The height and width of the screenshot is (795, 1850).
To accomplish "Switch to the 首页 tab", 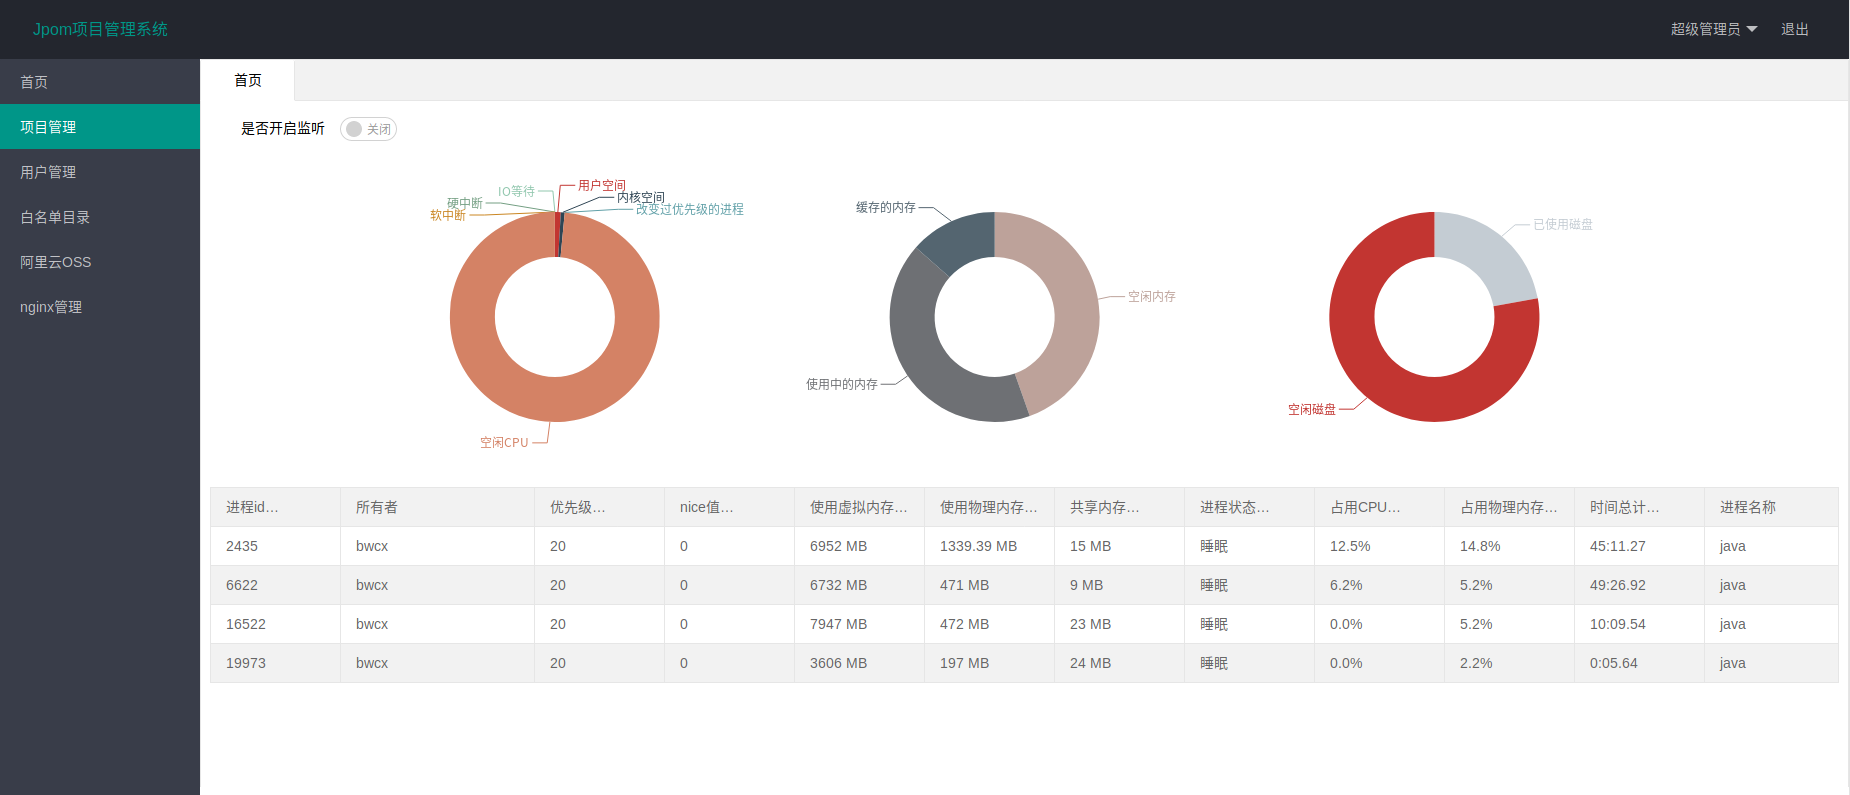I will pyautogui.click(x=248, y=80).
